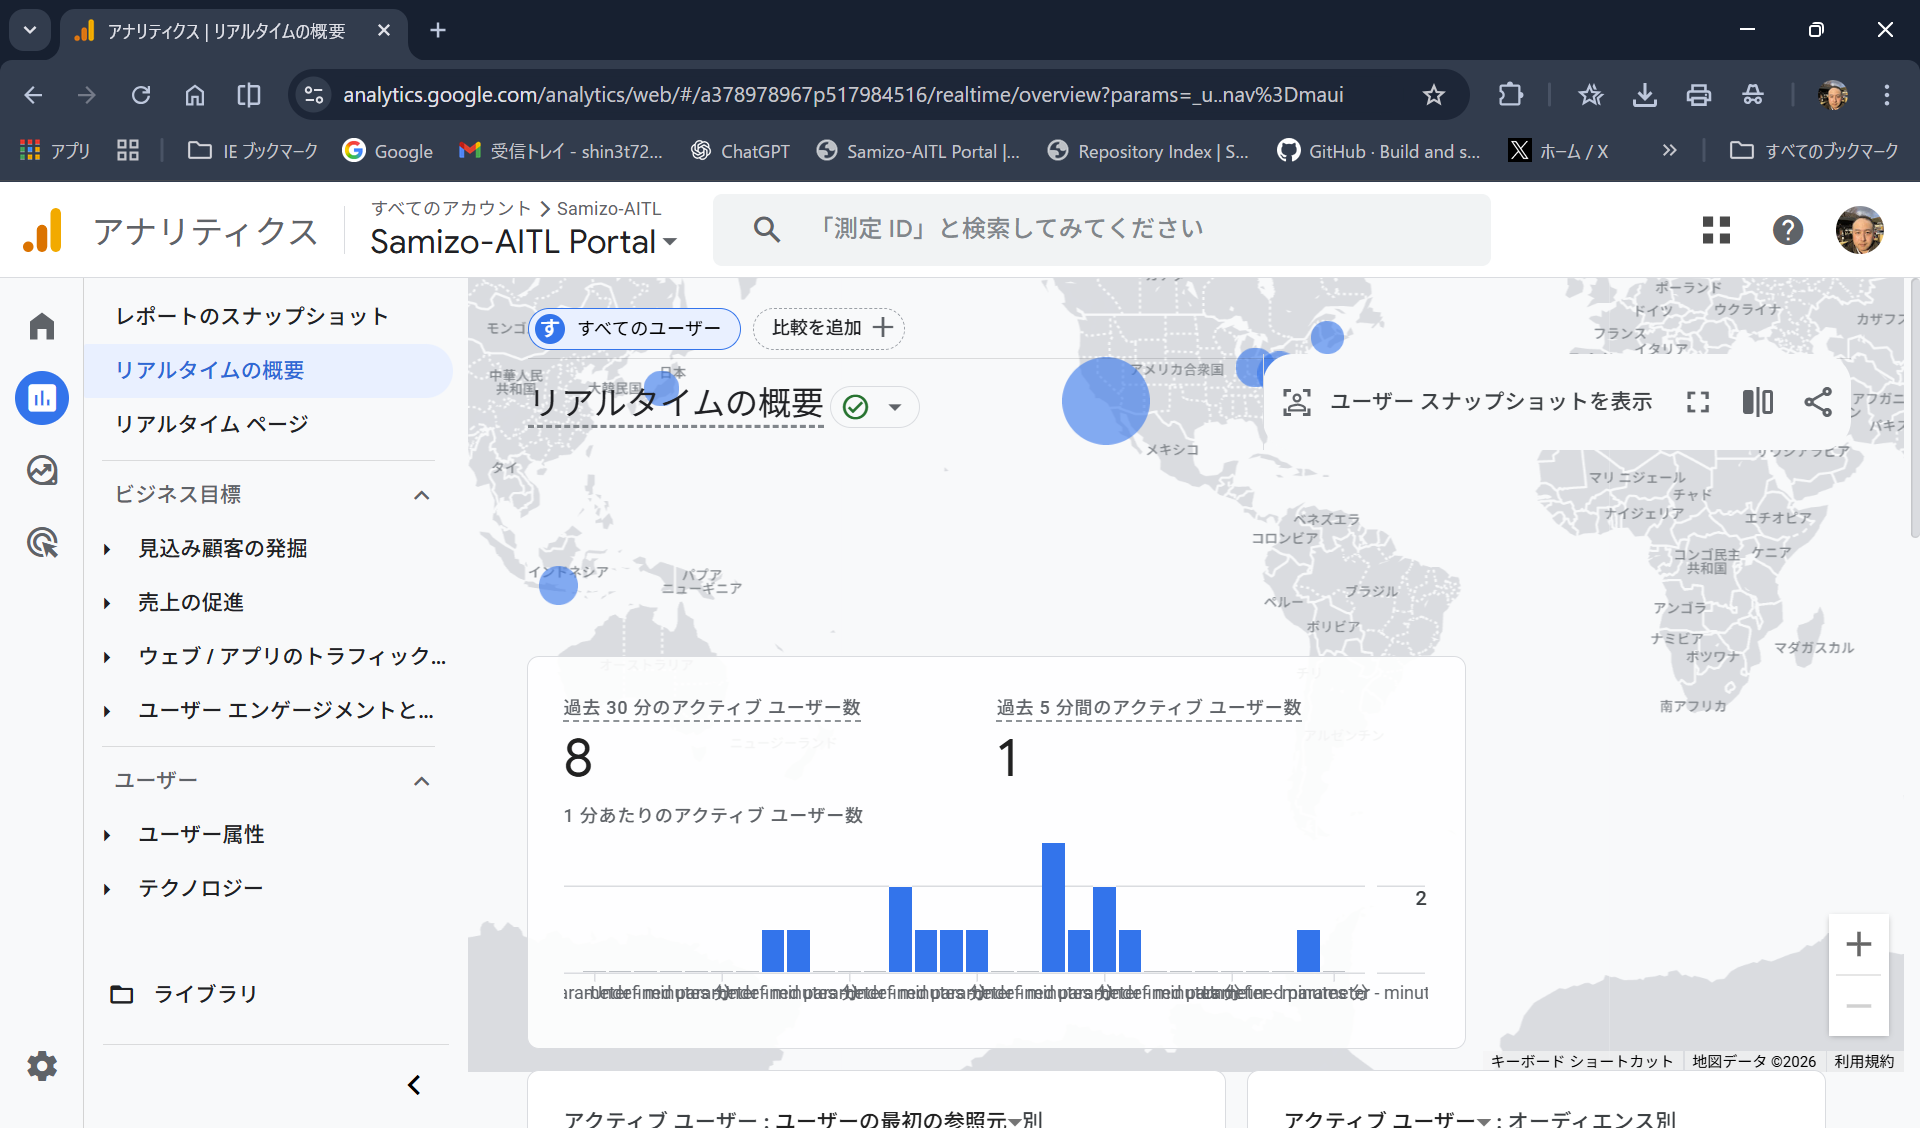Open the Explore icon in left rail

[42, 470]
